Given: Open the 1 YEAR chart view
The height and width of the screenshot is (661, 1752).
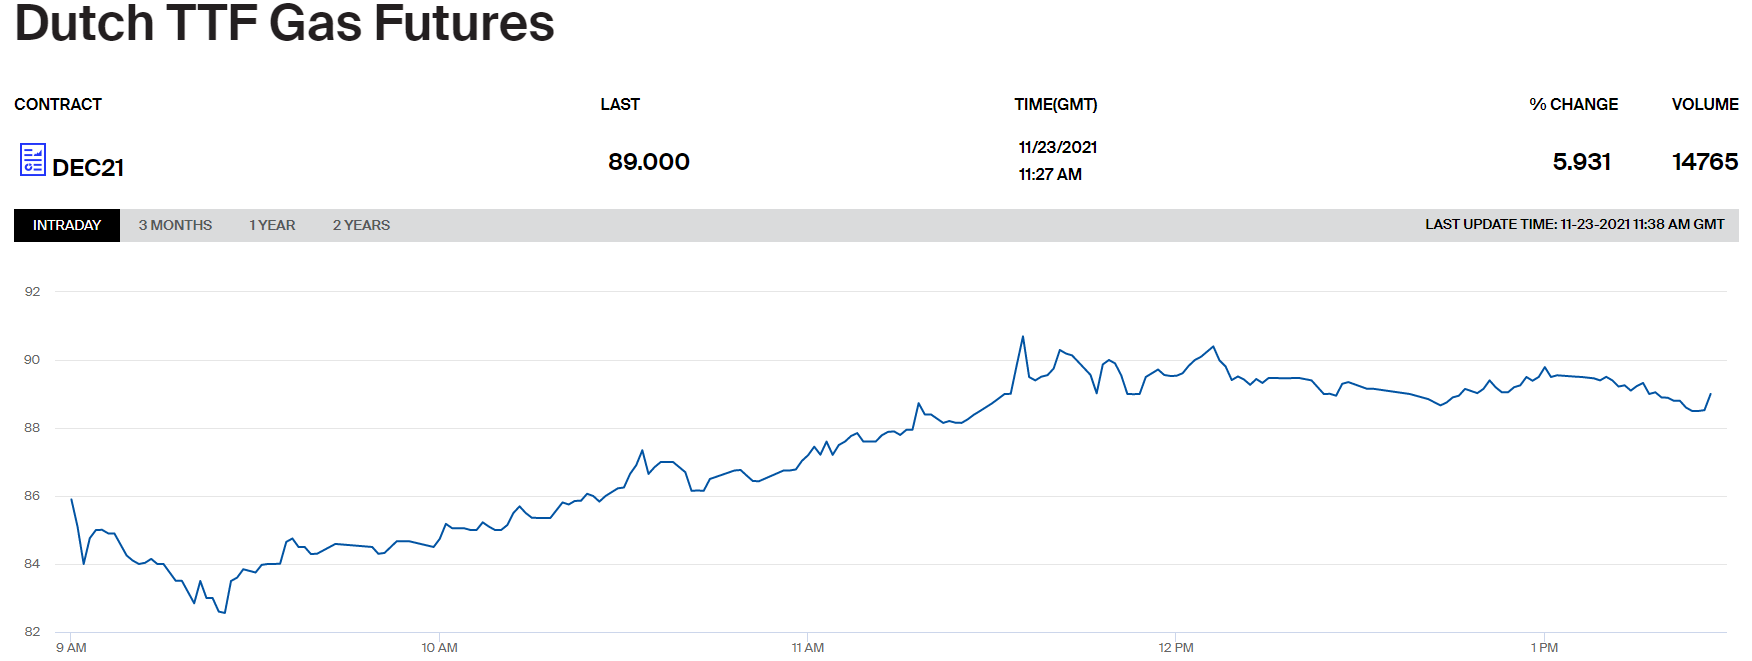Looking at the screenshot, I should point(272,225).
